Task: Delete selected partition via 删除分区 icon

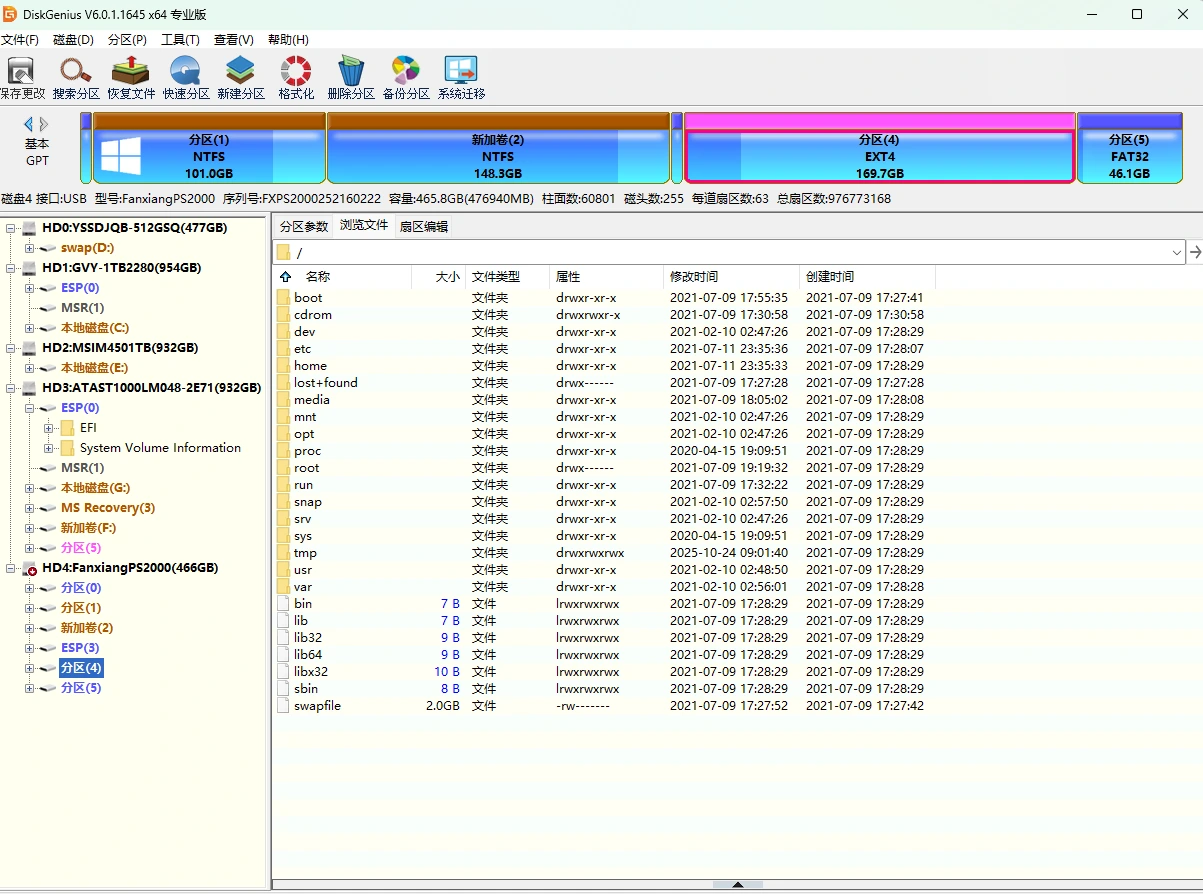Action: (350, 76)
